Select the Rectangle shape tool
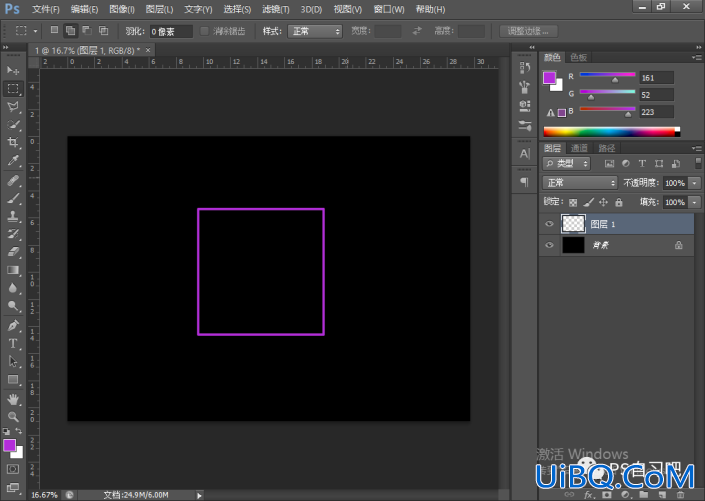This screenshot has width=705, height=501. click(x=13, y=380)
